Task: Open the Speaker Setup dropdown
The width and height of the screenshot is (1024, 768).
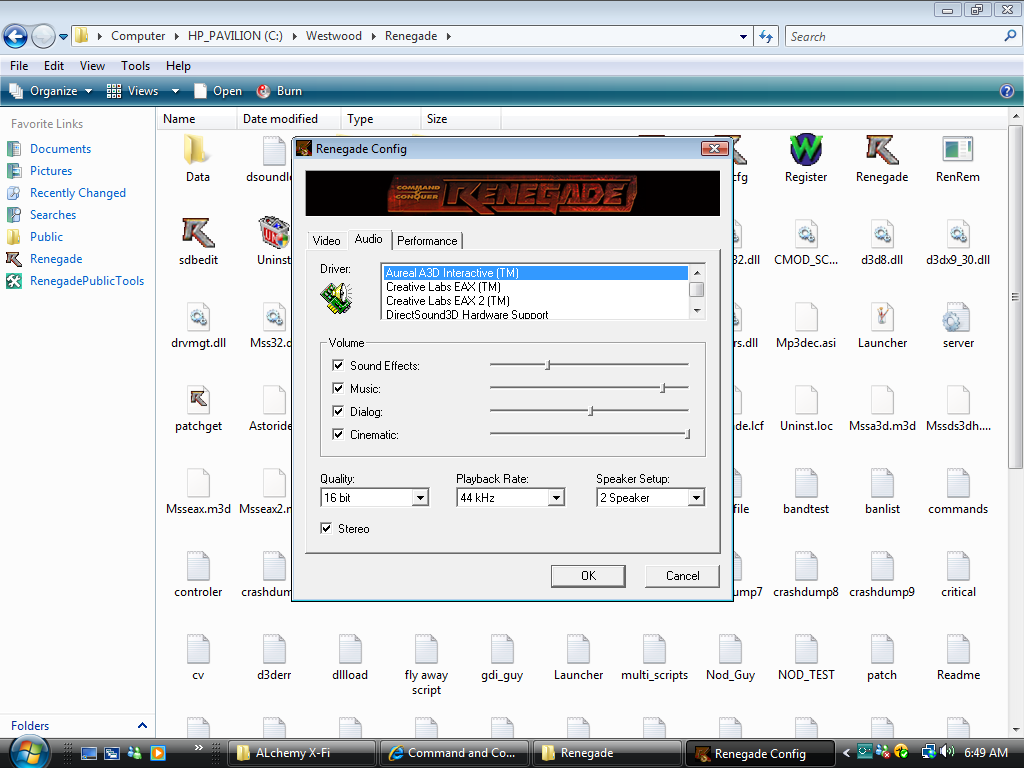Action: pyautogui.click(x=696, y=498)
